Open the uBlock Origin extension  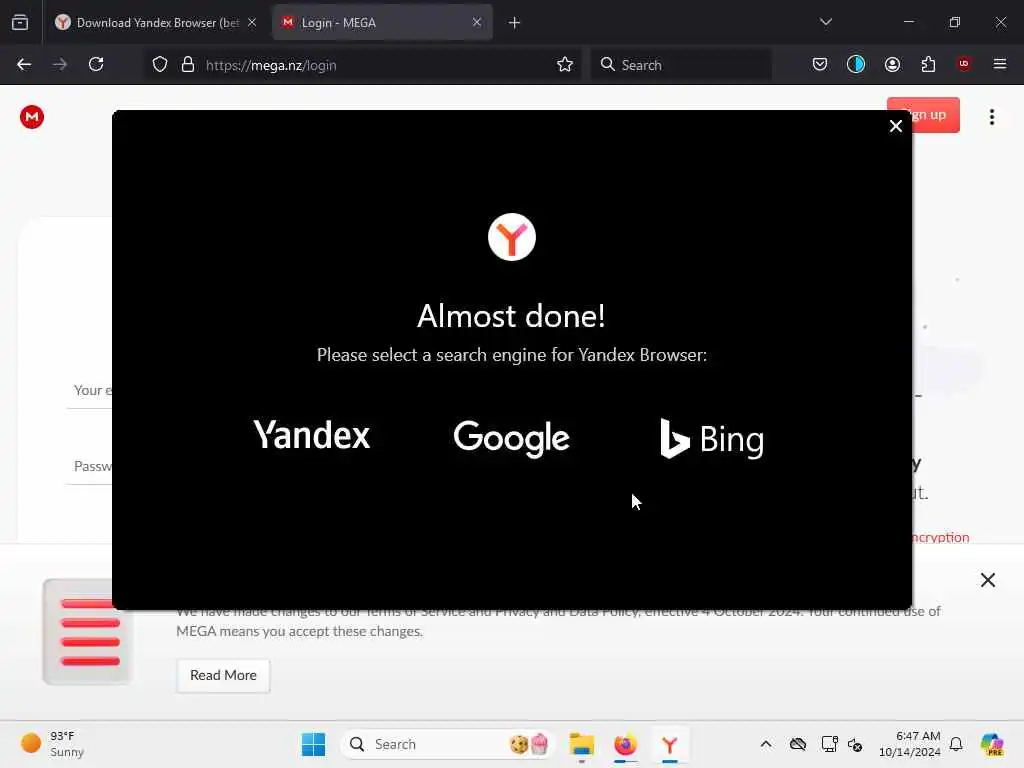coord(964,64)
